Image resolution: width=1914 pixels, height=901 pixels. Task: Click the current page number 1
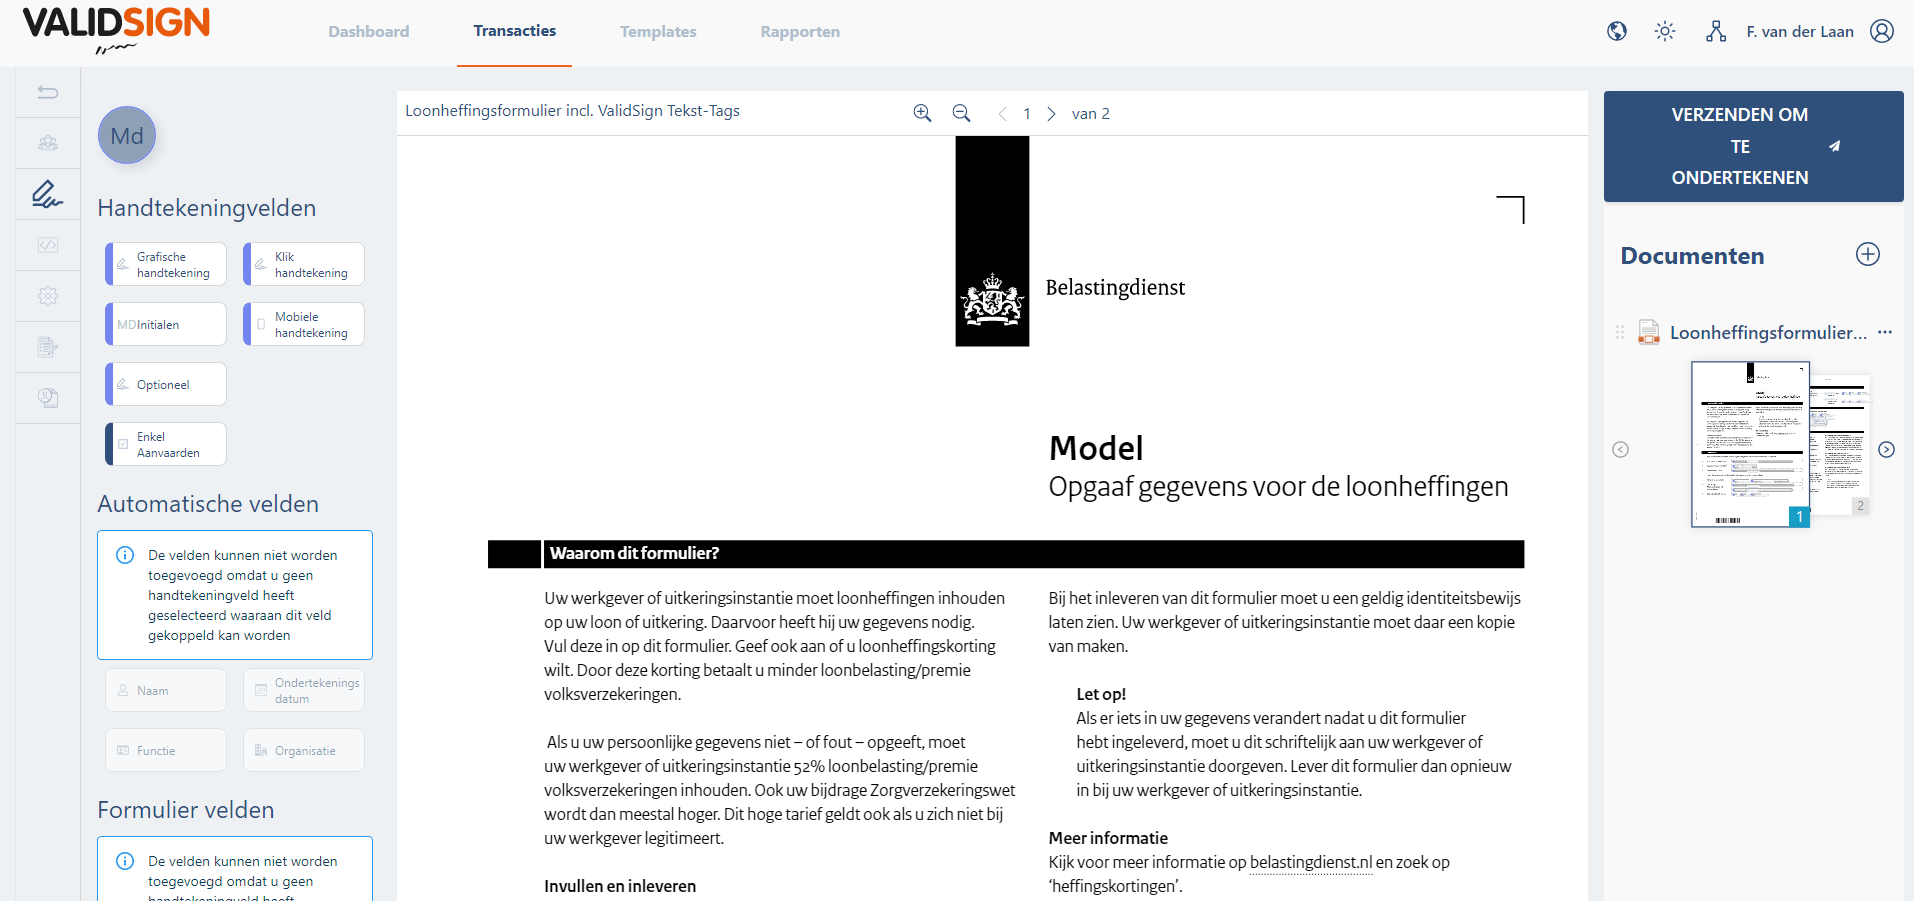(1027, 114)
